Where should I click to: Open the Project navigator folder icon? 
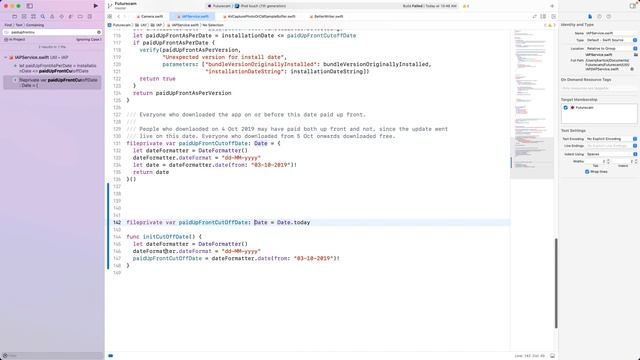pyautogui.click(x=15, y=17)
